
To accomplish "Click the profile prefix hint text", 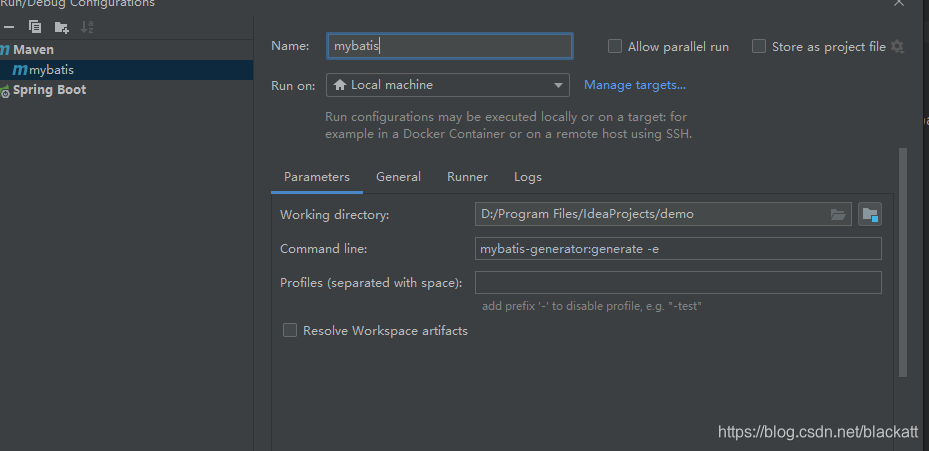I will click(591, 306).
